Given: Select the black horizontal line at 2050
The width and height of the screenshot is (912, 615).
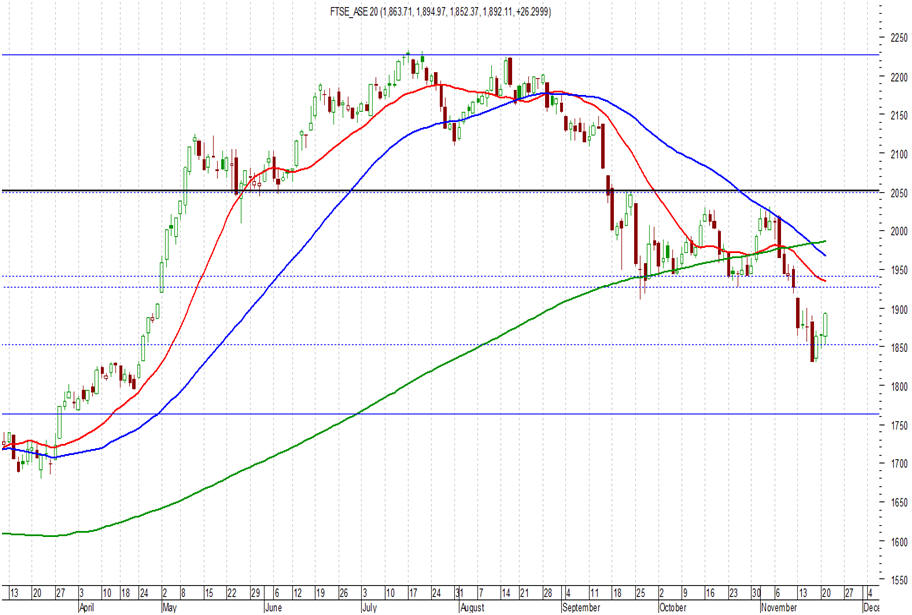Looking at the screenshot, I should (x=440, y=190).
